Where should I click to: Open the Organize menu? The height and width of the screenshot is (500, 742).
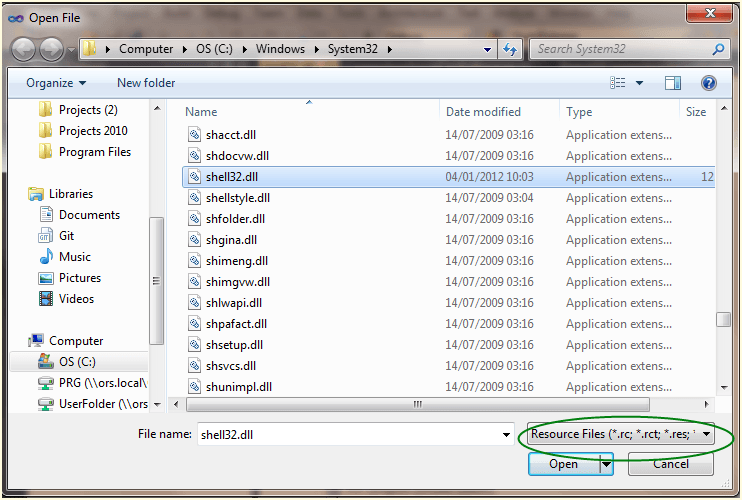[x=56, y=83]
